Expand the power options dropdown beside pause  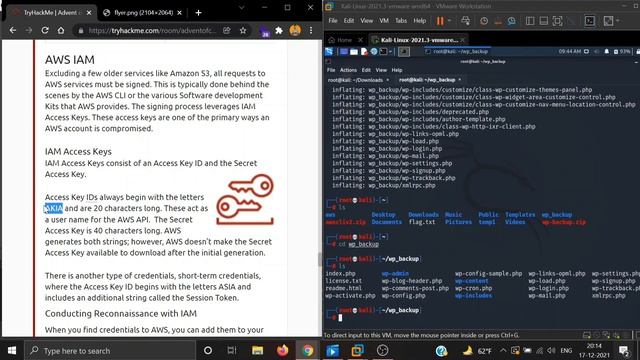(449, 21)
